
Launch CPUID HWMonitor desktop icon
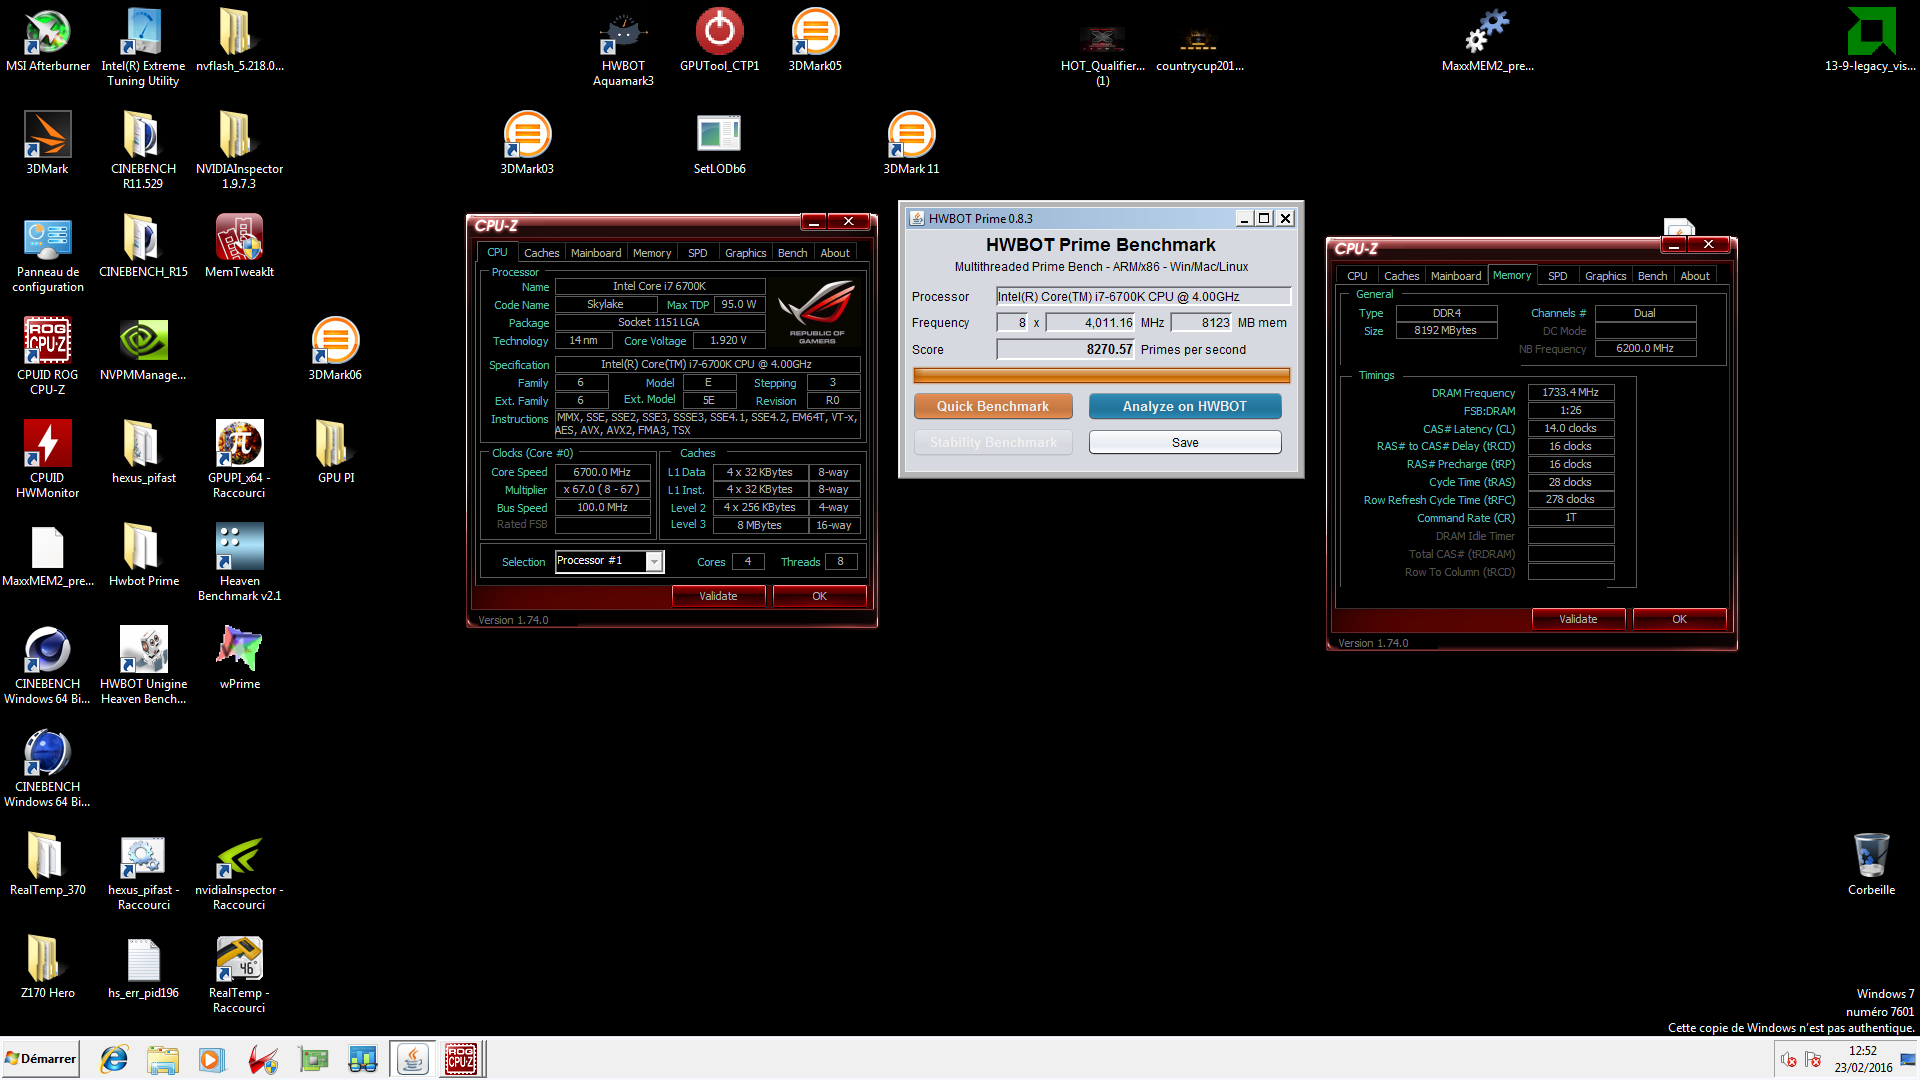pos(47,459)
